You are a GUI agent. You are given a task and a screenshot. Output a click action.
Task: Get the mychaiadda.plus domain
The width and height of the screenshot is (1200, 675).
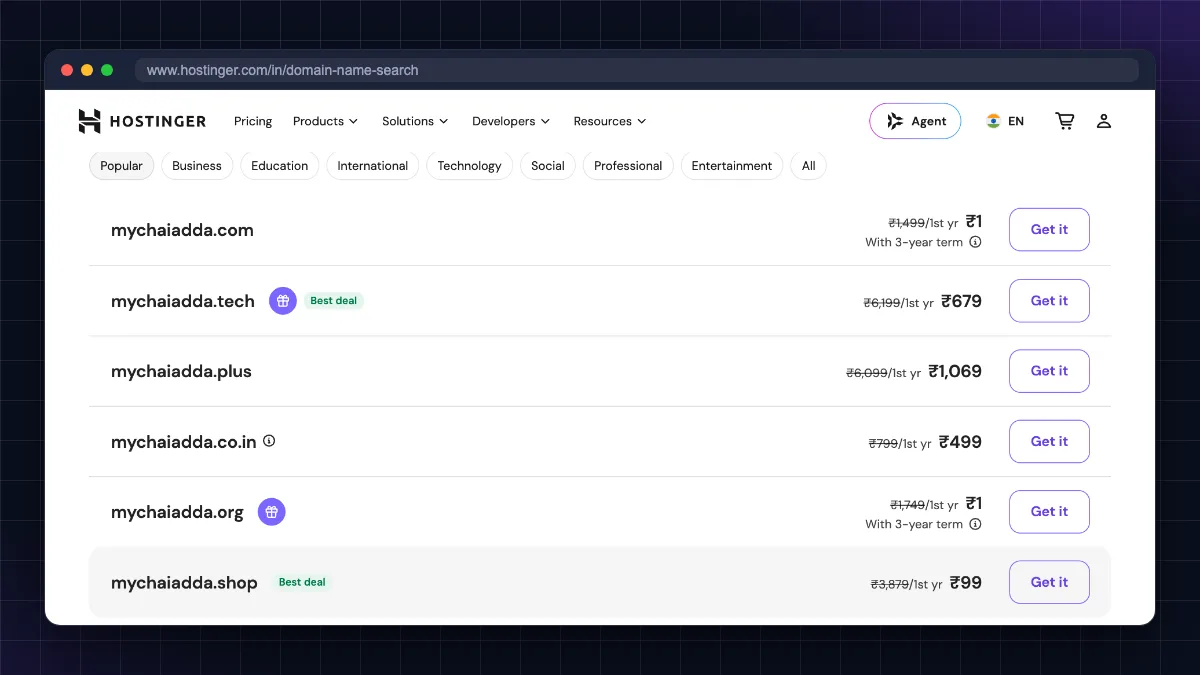pyautogui.click(x=1049, y=371)
